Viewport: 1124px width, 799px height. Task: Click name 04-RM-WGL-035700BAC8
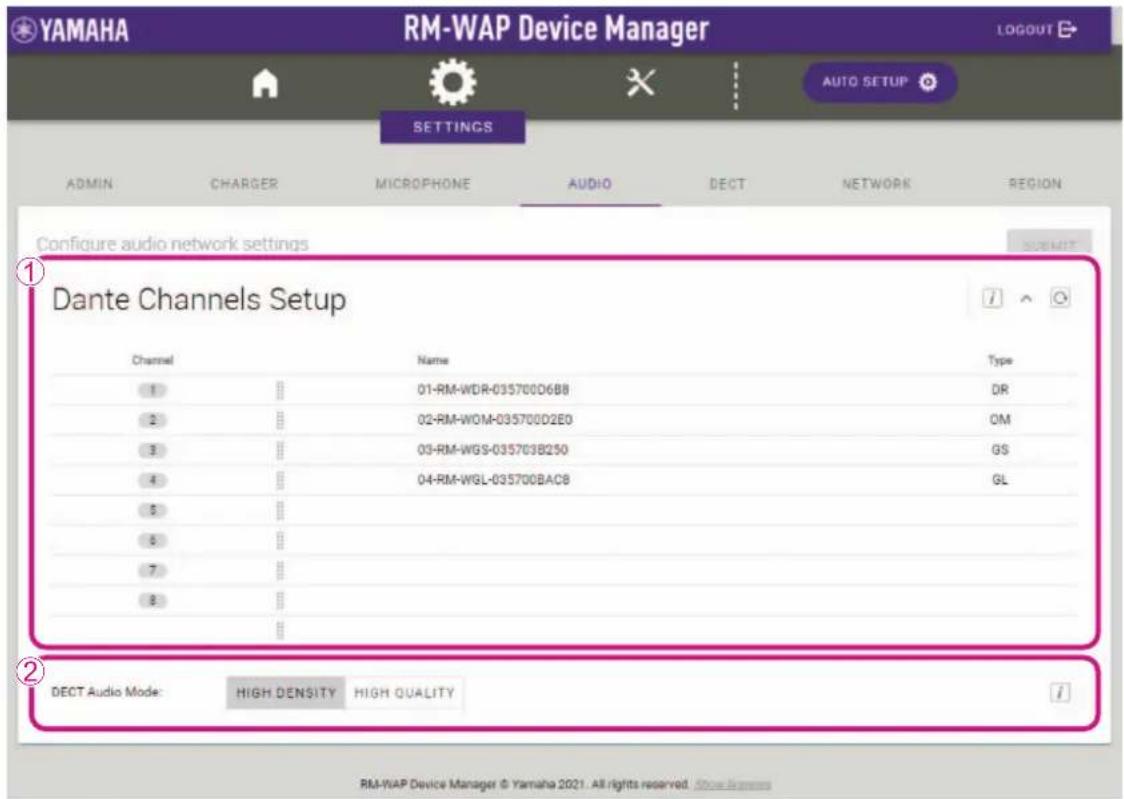[x=493, y=480]
